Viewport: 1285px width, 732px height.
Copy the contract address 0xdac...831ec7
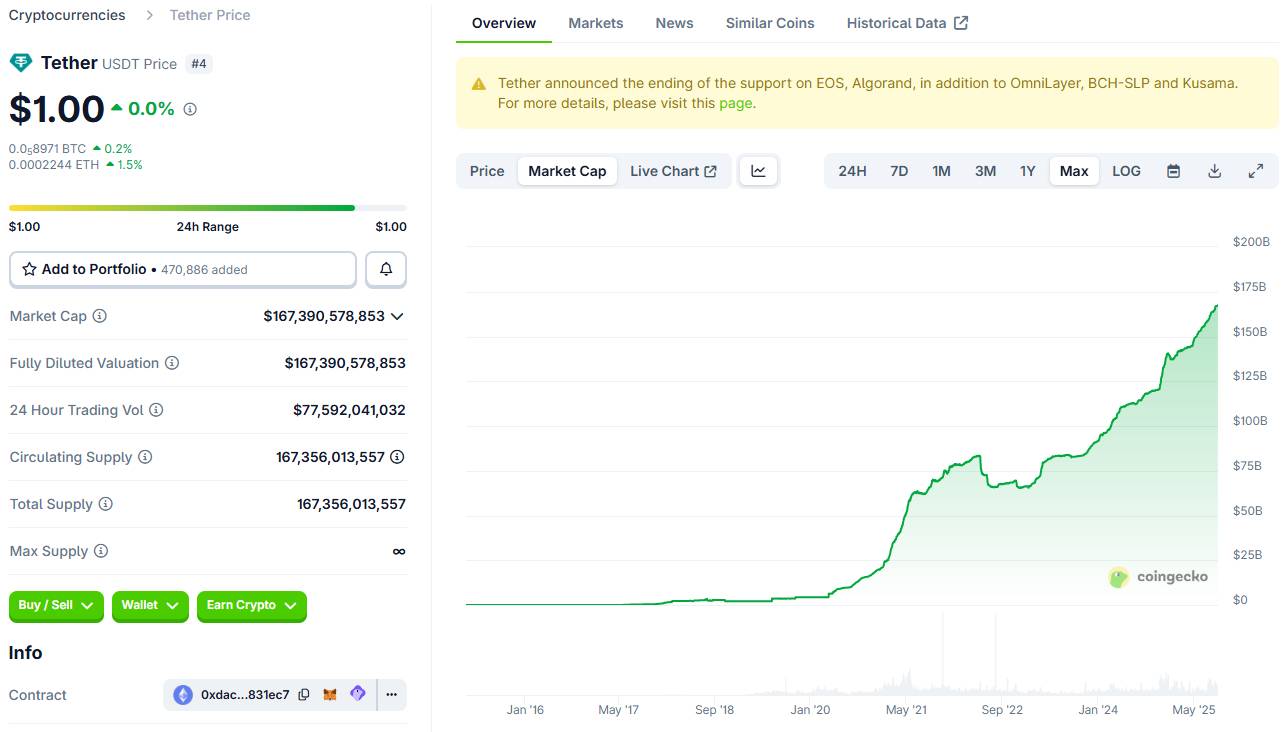point(304,695)
